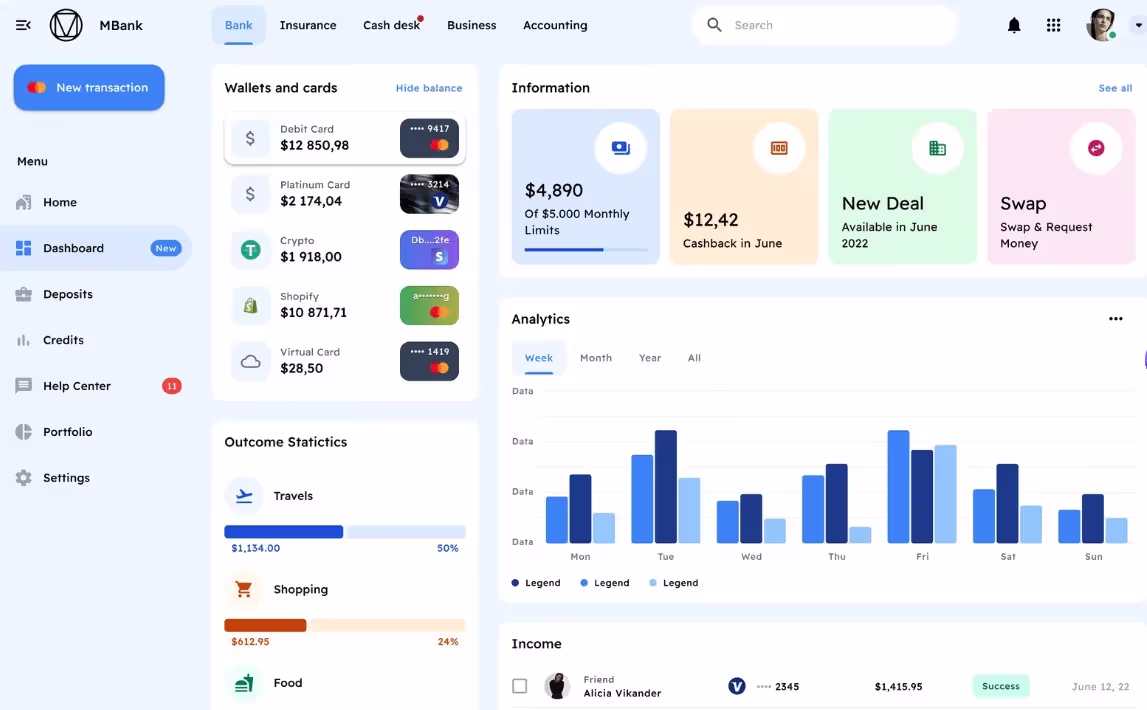The image size is (1147, 710).
Task: Switch Analytics to the Month tab
Action: tap(595, 358)
